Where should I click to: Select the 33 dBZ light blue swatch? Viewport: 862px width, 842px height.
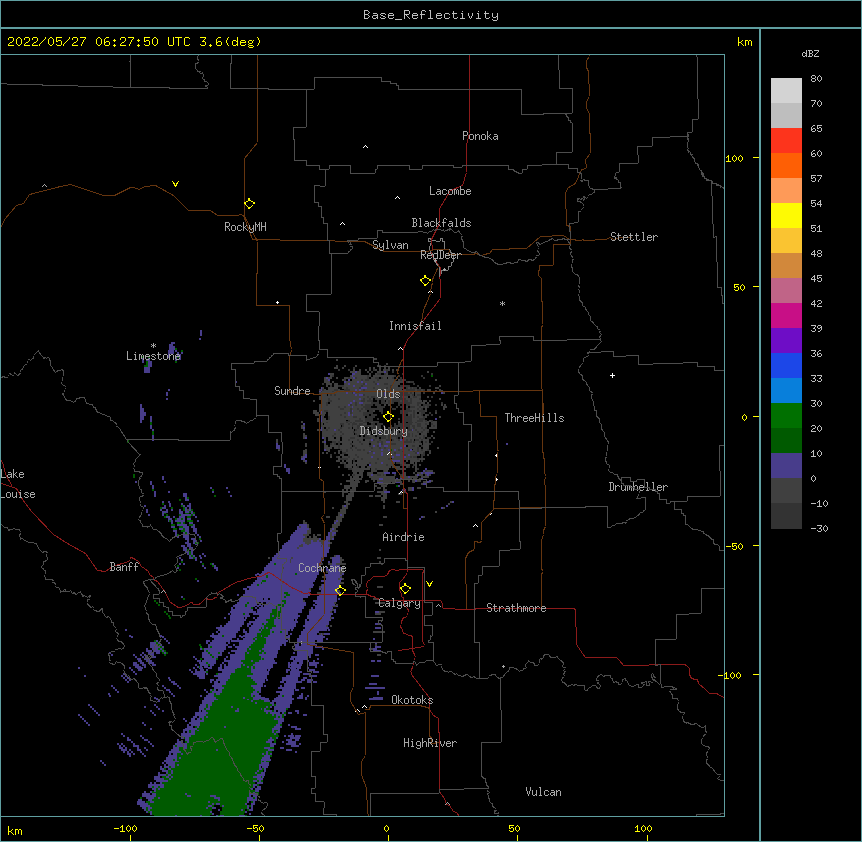click(786, 391)
